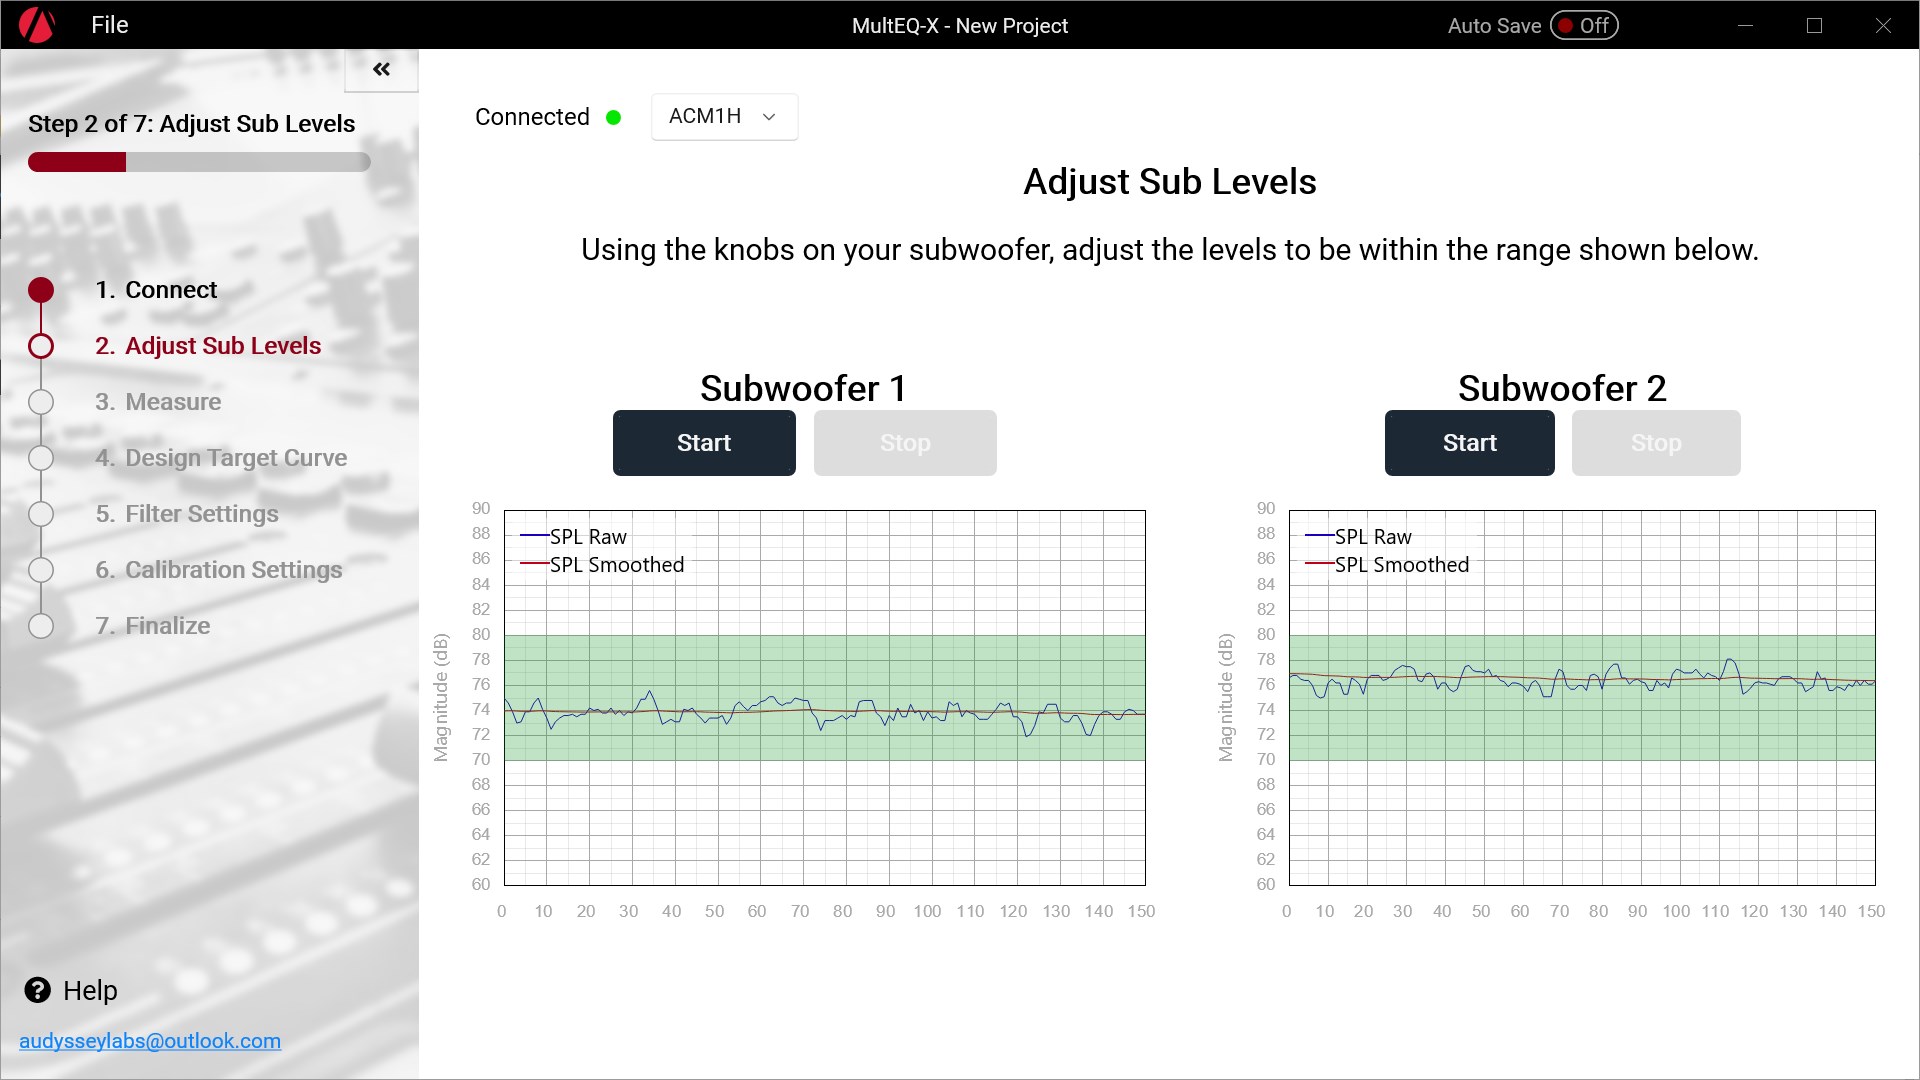The width and height of the screenshot is (1920, 1080).
Task: Open the File menu
Action: tap(109, 25)
